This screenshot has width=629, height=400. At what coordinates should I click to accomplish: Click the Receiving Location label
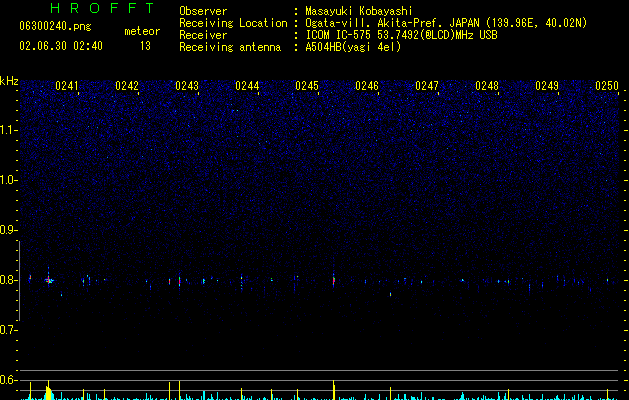(233, 23)
